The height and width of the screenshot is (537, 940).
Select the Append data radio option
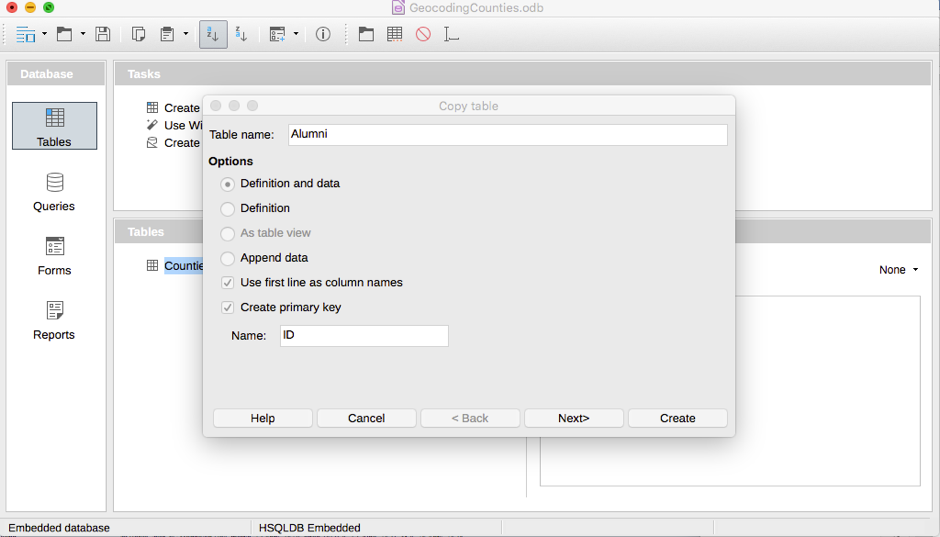[228, 258]
